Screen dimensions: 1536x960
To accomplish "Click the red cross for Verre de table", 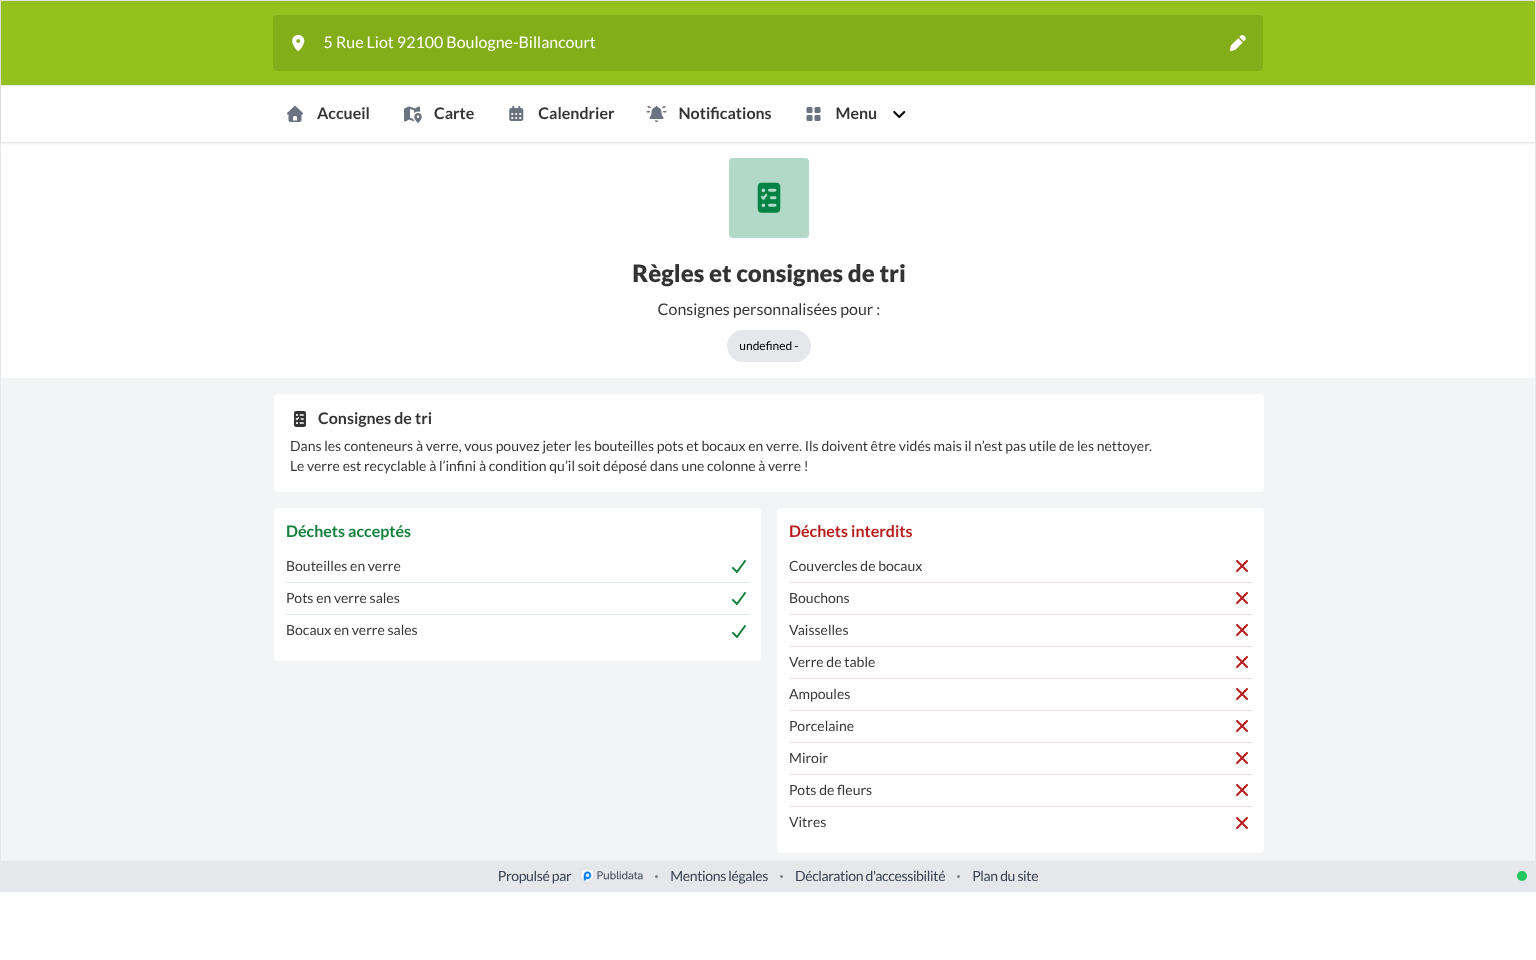I will pyautogui.click(x=1242, y=662).
